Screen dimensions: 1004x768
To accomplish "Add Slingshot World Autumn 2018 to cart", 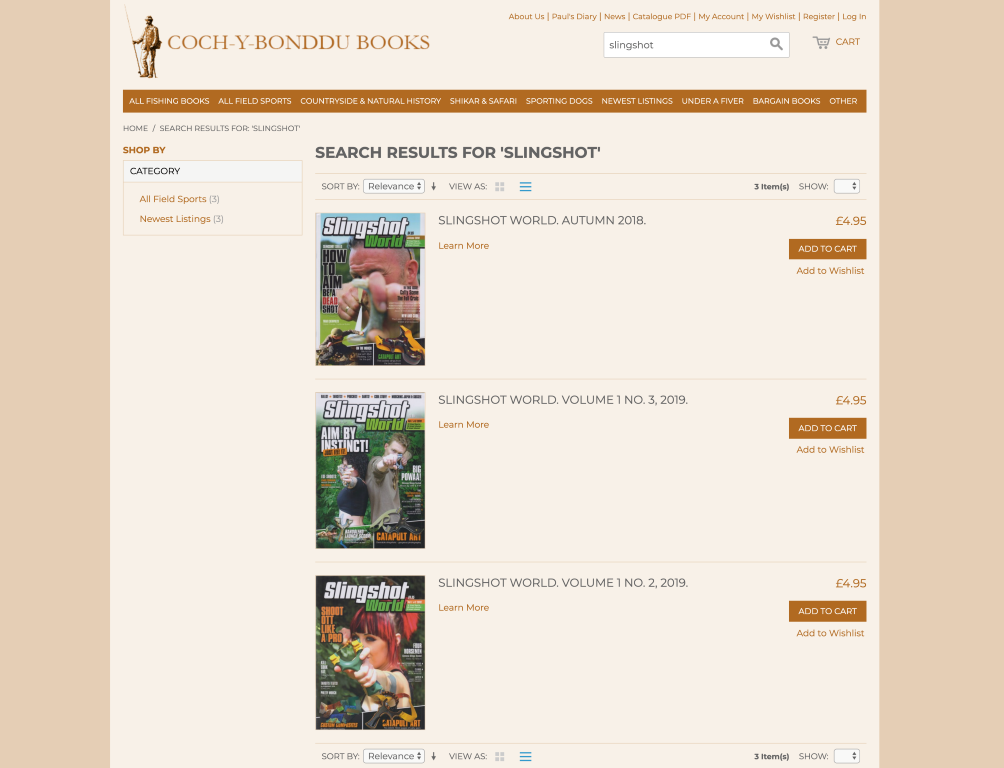I will point(827,249).
